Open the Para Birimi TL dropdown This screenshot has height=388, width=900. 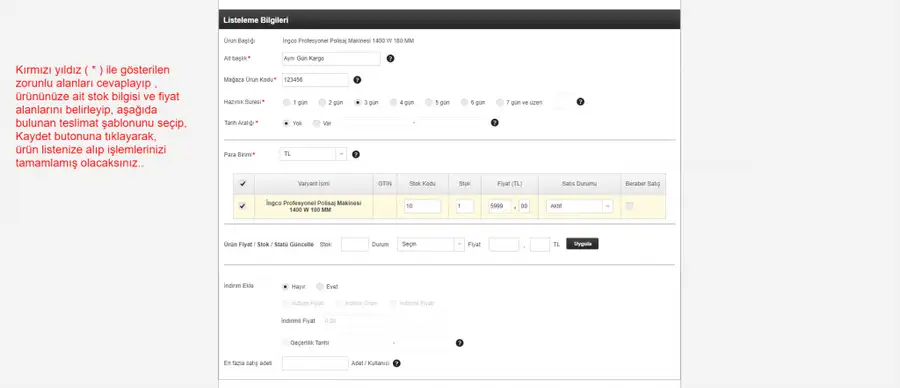click(313, 154)
